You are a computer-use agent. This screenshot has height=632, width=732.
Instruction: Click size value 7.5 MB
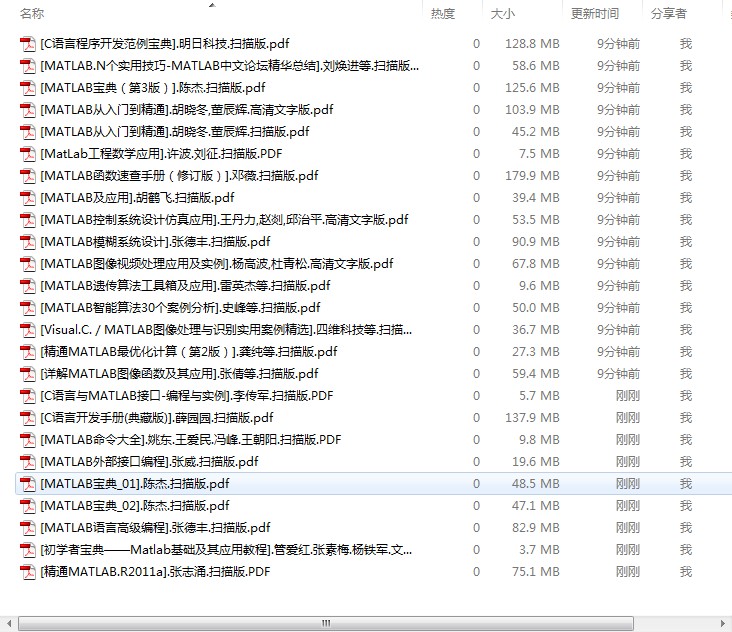pos(539,154)
